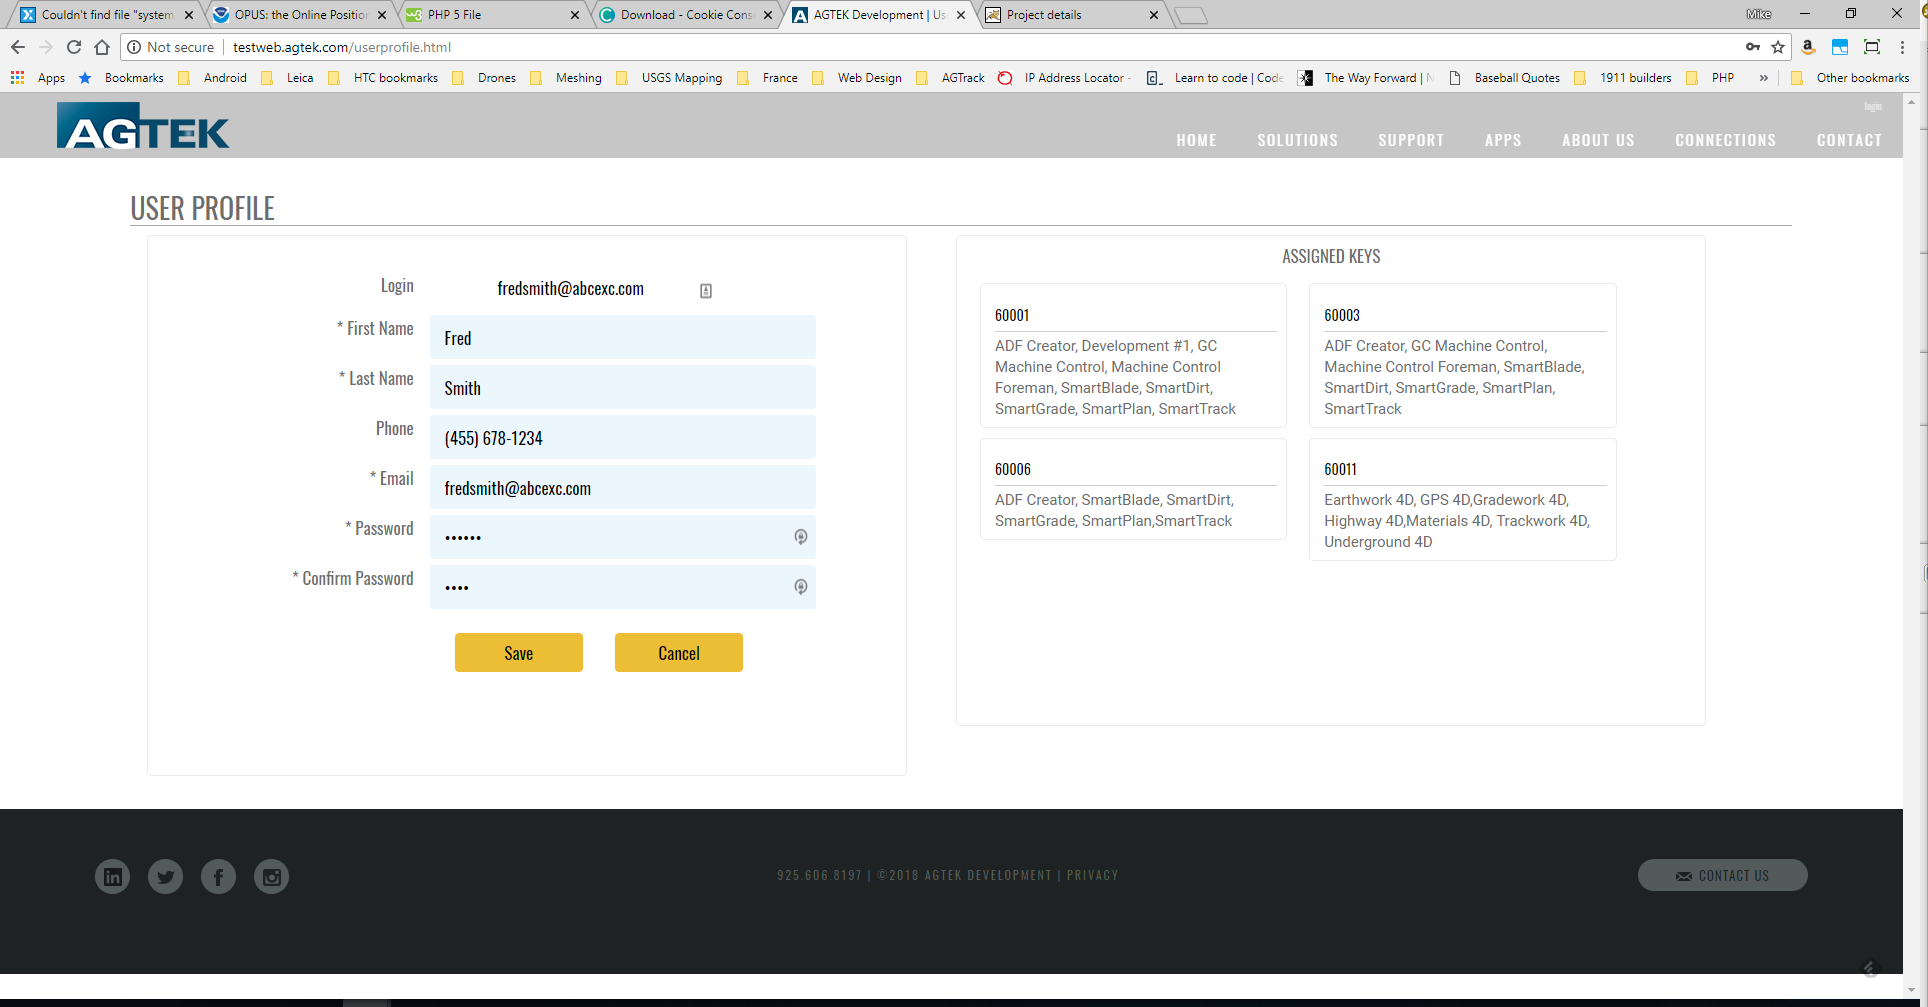Viewport: 1928px width, 1007px height.
Task: Click the icon beside login email
Action: [x=706, y=291]
